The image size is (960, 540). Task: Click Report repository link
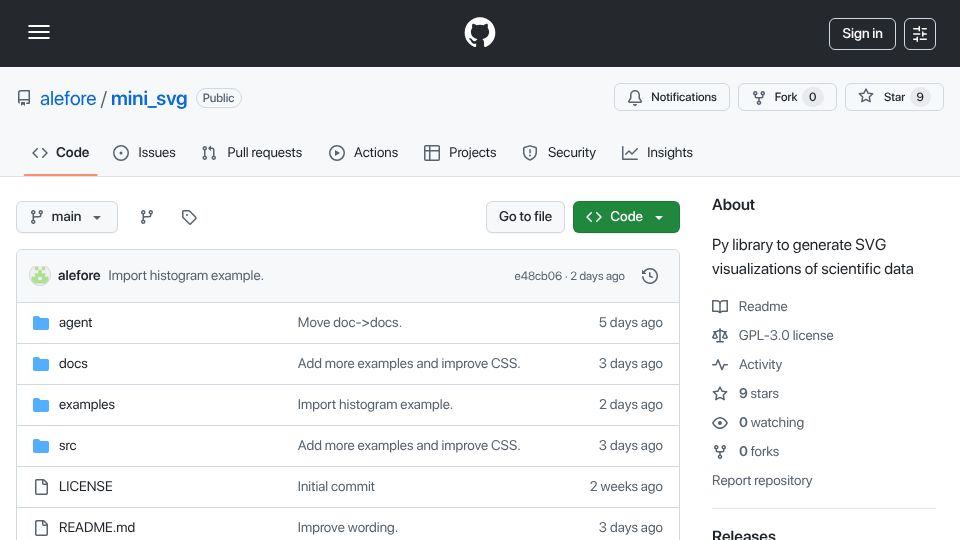tap(762, 481)
